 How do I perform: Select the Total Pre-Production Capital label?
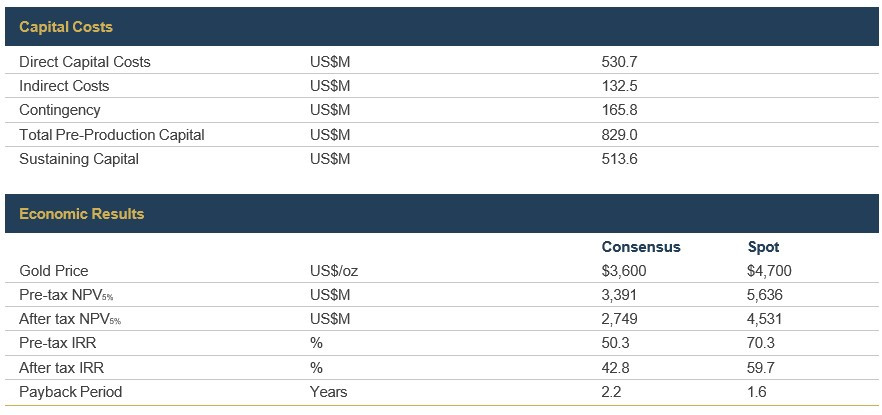[x=112, y=135]
